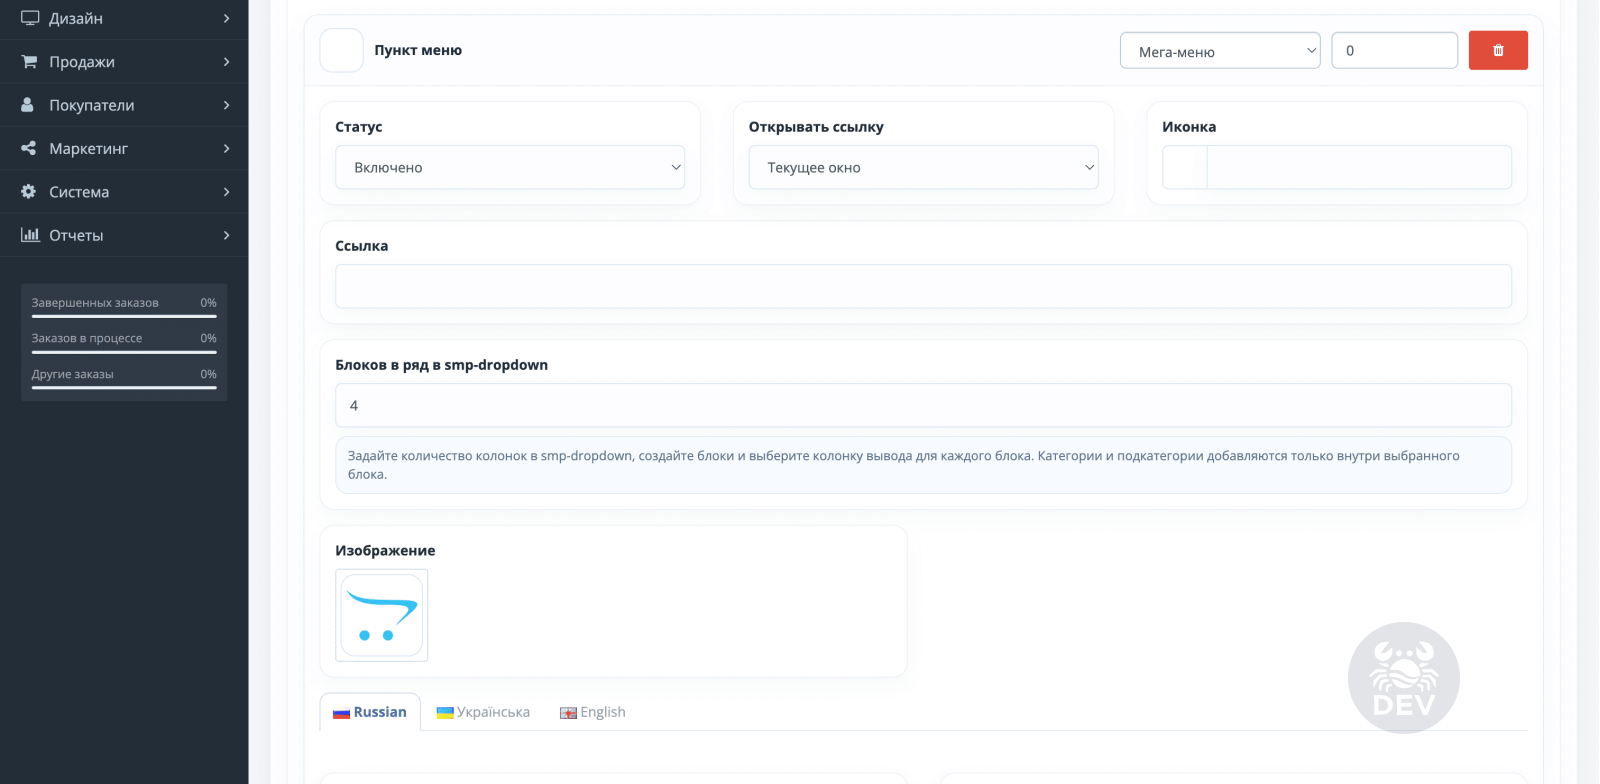Open the Система sidebar menu
This screenshot has height=784, width=1600.
(x=124, y=191)
